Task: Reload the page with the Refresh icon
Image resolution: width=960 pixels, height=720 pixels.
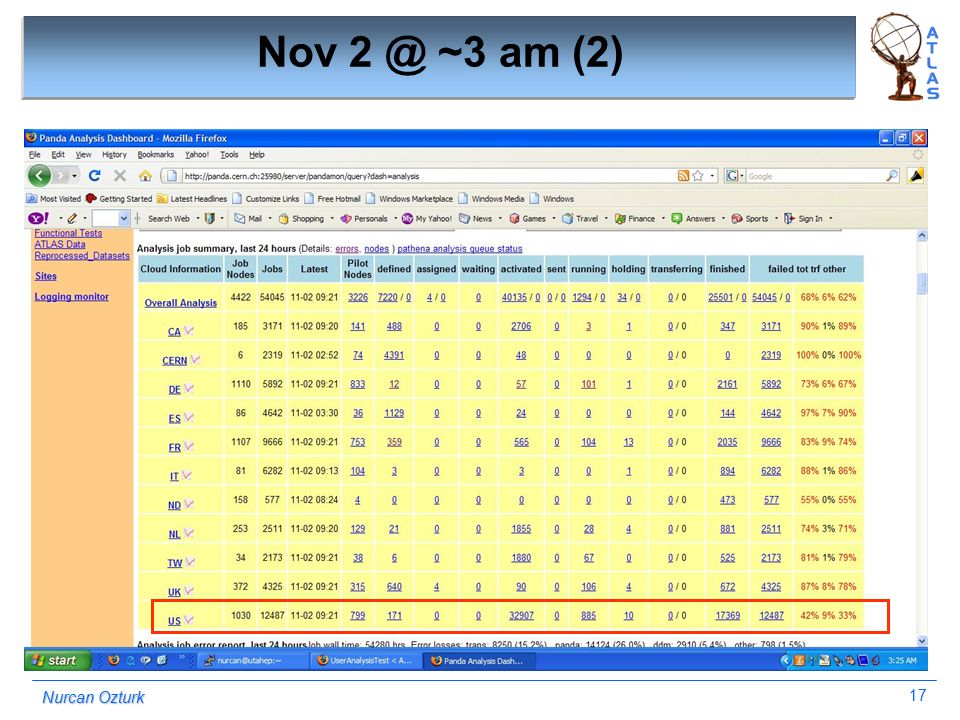Action: (94, 176)
